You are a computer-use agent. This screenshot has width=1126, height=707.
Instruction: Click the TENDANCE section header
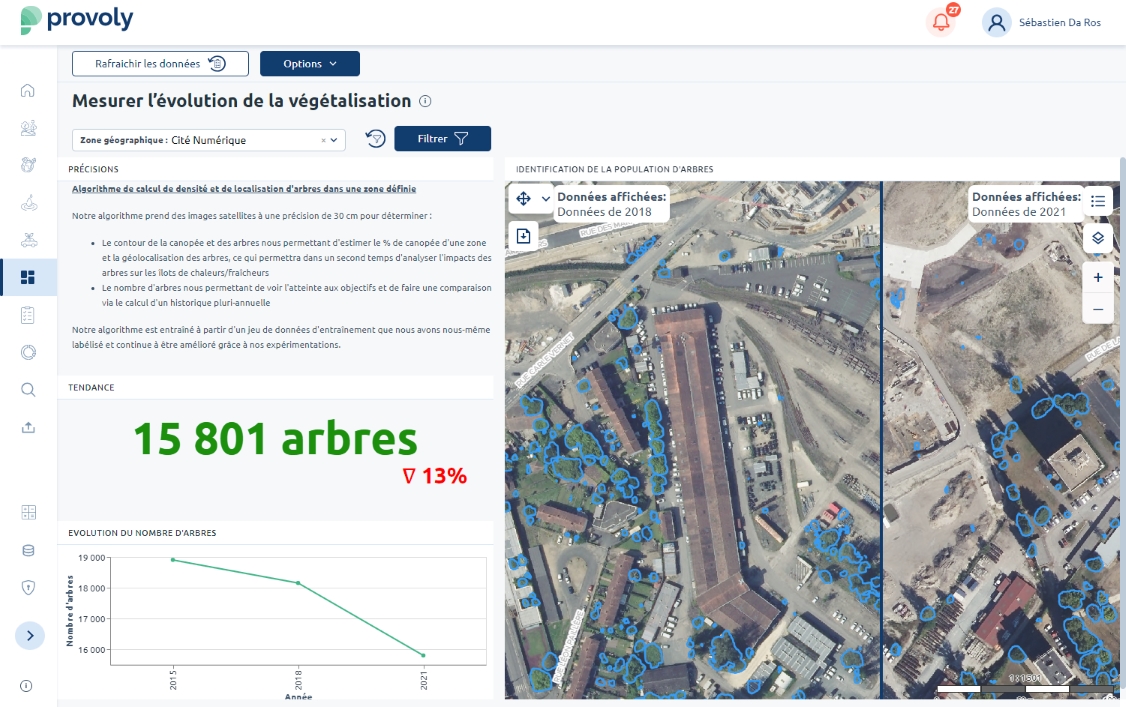click(91, 388)
